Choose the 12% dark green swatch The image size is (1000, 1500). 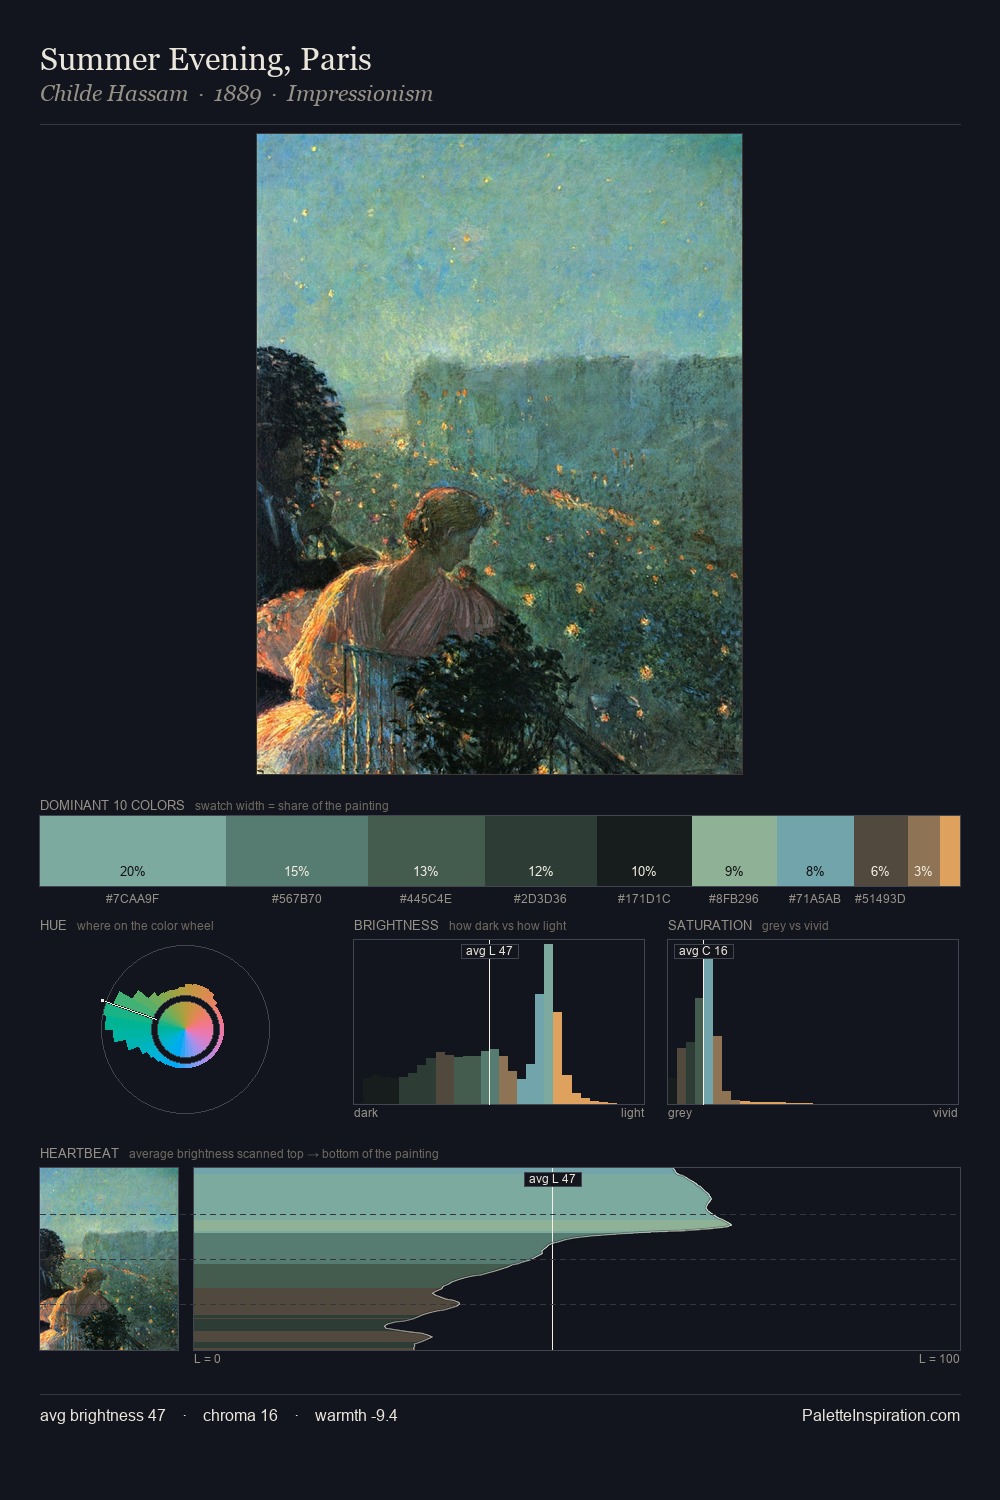point(541,851)
